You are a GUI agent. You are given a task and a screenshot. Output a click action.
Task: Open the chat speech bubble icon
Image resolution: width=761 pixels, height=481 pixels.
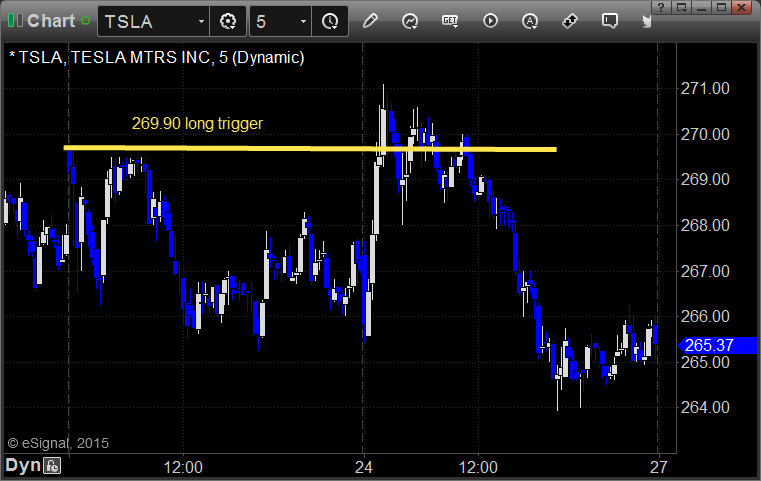tap(610, 21)
